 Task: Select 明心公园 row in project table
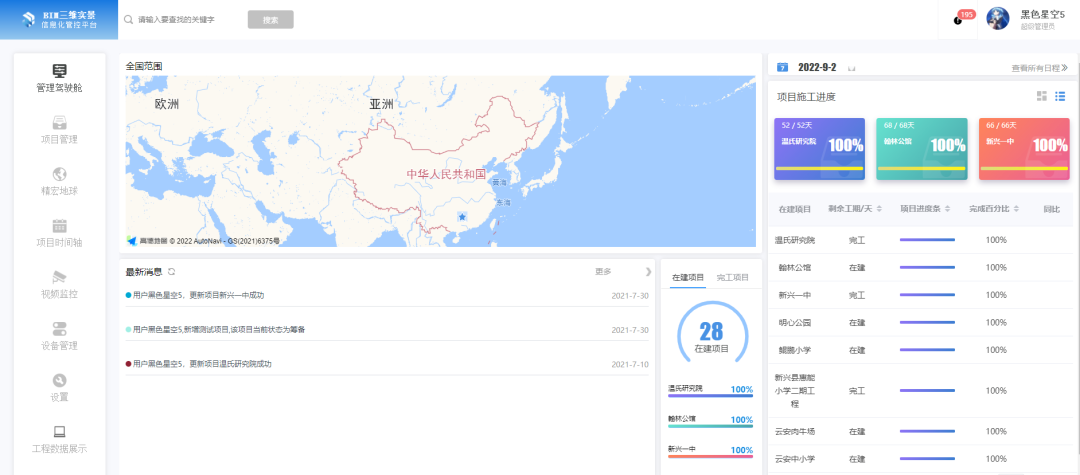920,322
